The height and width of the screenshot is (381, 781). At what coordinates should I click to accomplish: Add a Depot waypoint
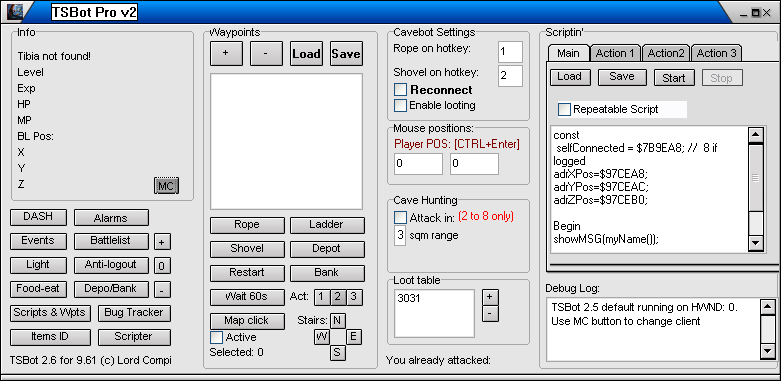pos(327,249)
